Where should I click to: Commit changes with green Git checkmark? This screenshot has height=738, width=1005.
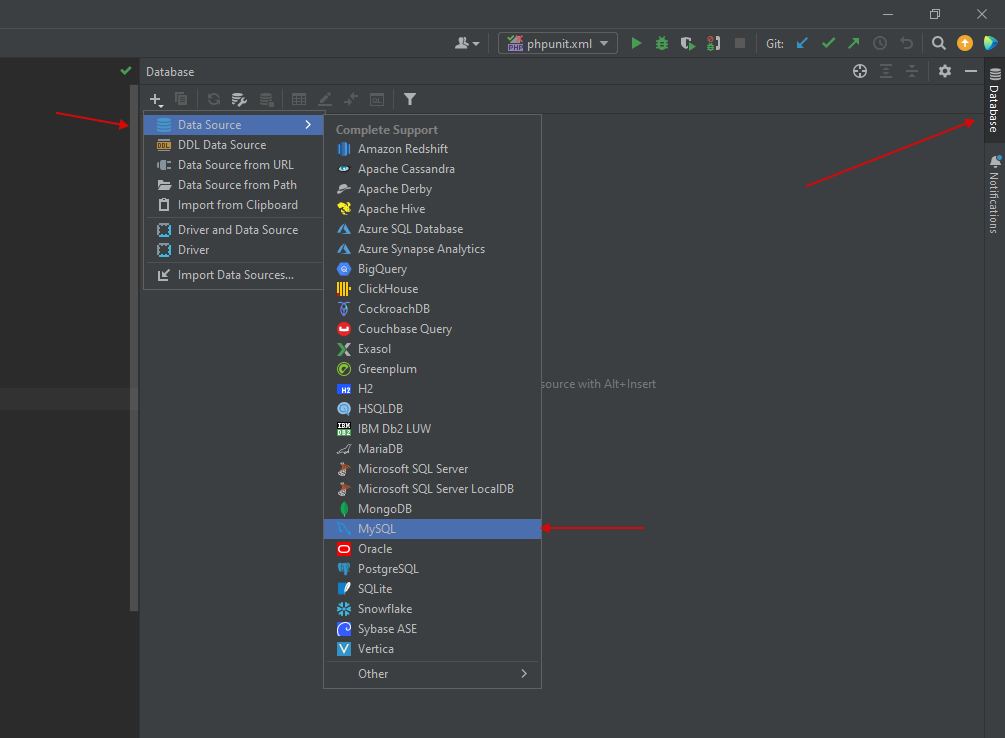(x=828, y=43)
